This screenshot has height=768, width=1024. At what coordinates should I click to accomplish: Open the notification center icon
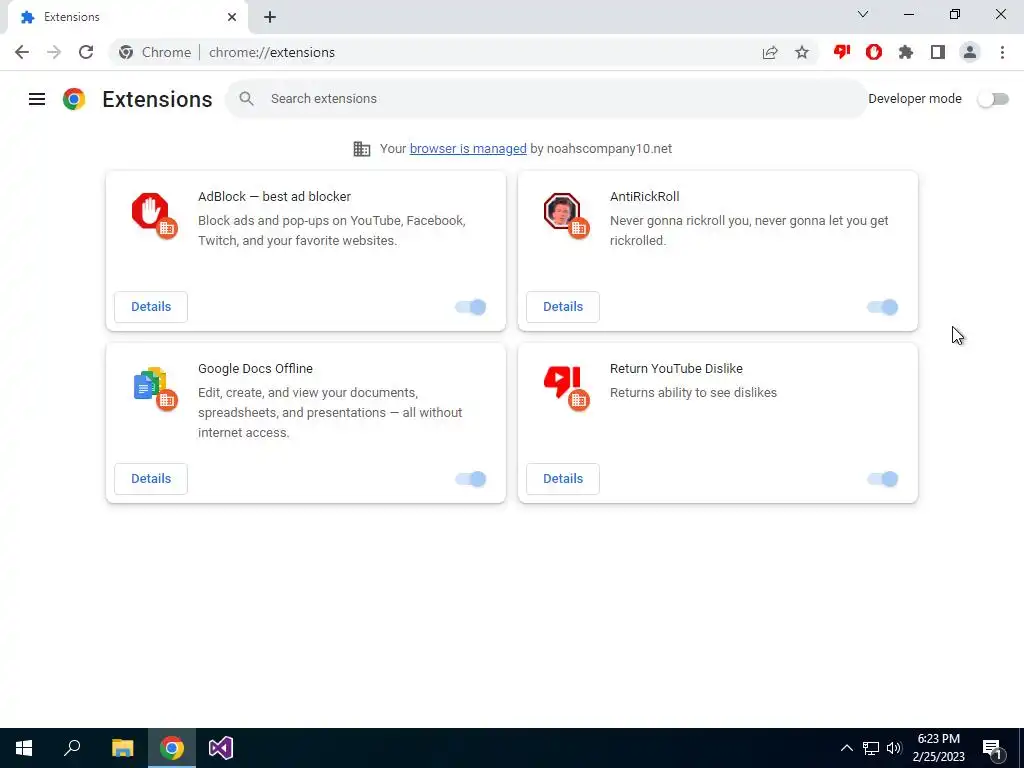[x=993, y=748]
